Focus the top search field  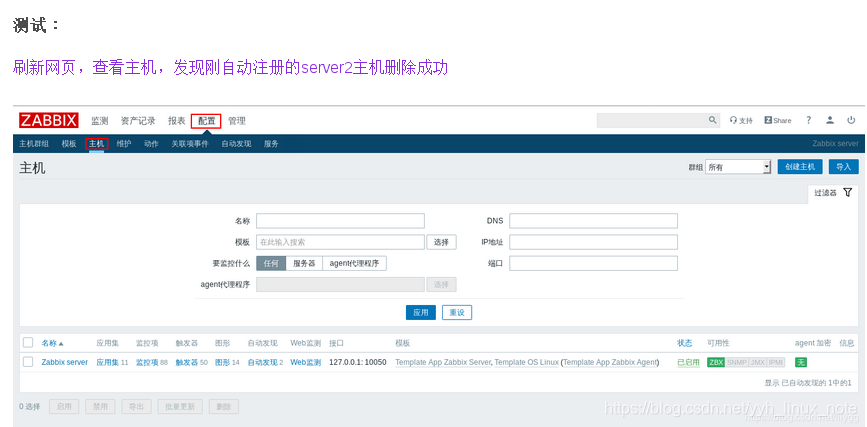coord(651,120)
